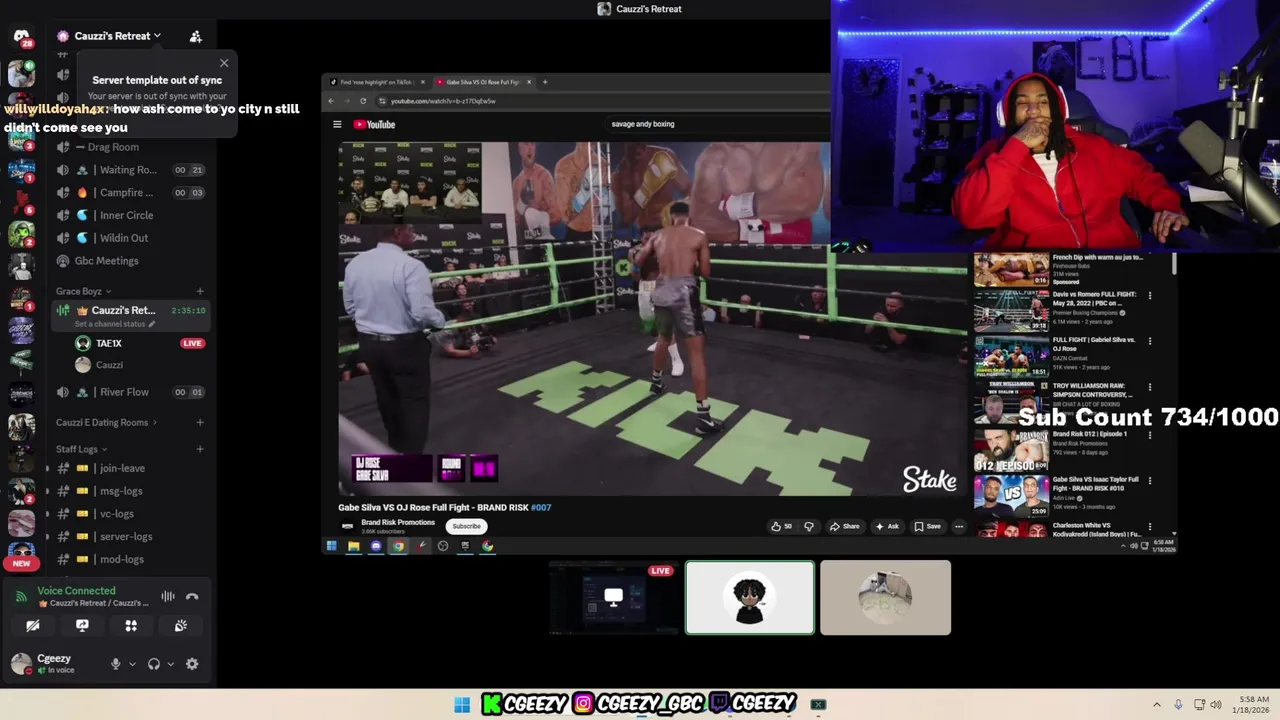Join the Drag Room voice channel
Image resolution: width=1280 pixels, height=720 pixels.
coord(129,147)
